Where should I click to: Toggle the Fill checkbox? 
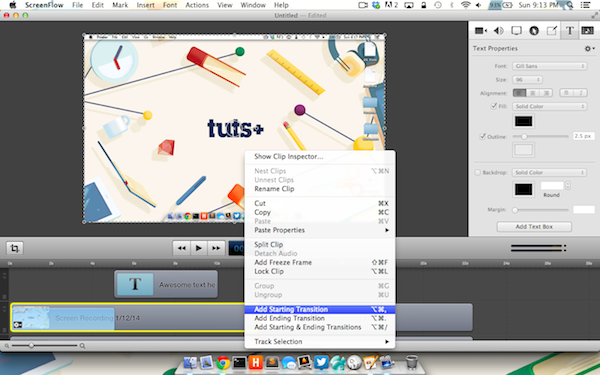click(494, 106)
